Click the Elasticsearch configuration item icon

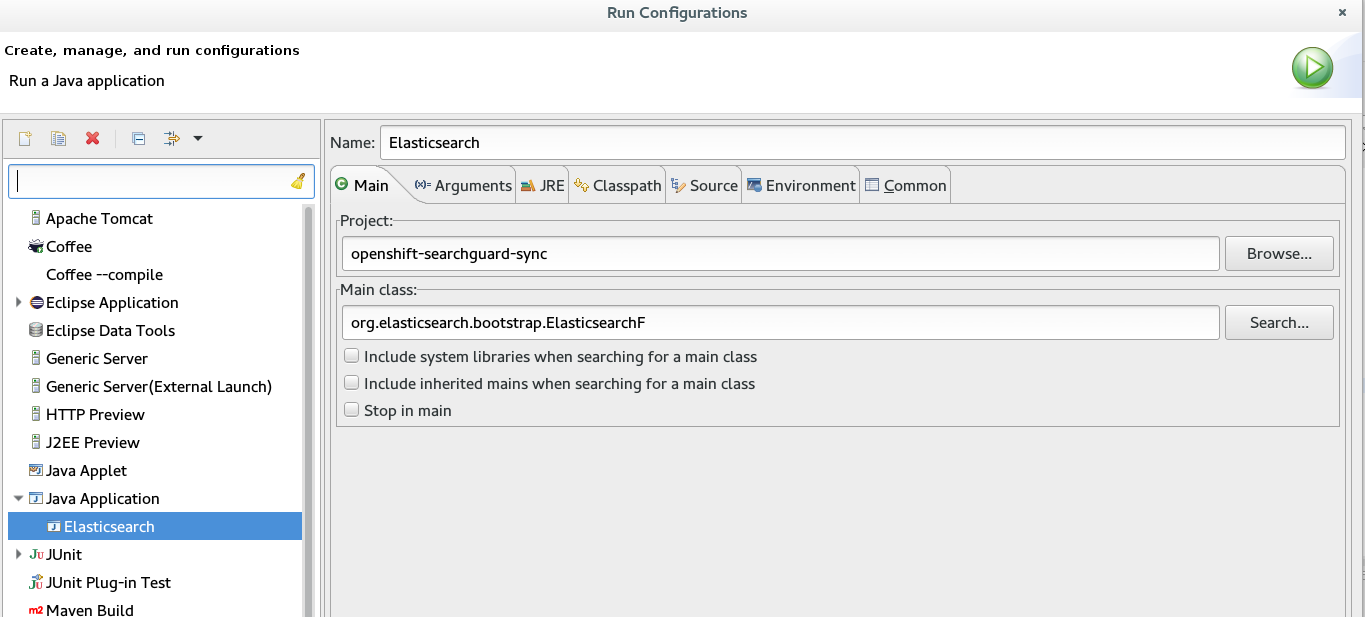(54, 526)
